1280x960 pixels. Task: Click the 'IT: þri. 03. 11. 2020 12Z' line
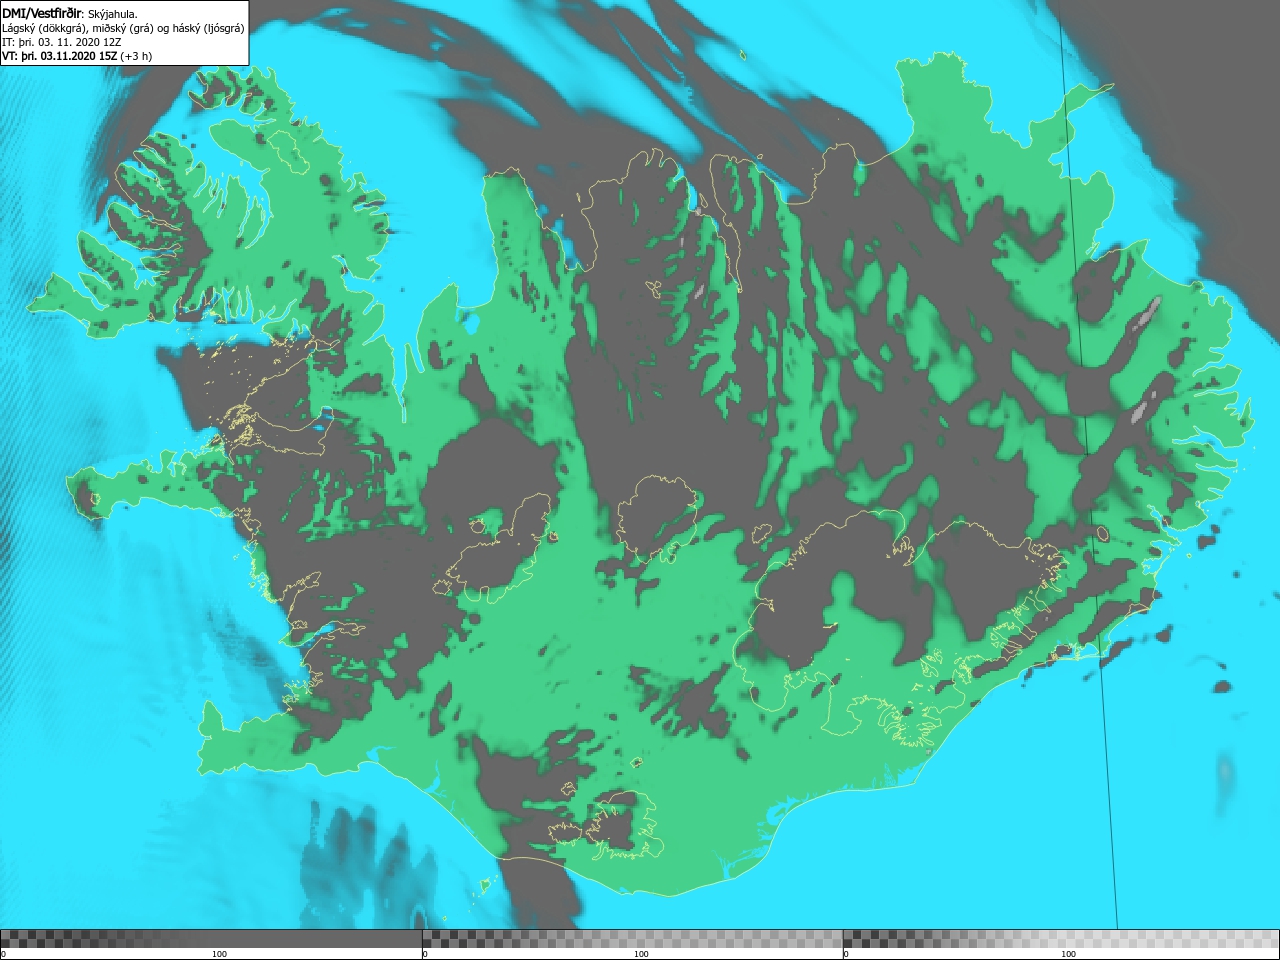(62, 42)
